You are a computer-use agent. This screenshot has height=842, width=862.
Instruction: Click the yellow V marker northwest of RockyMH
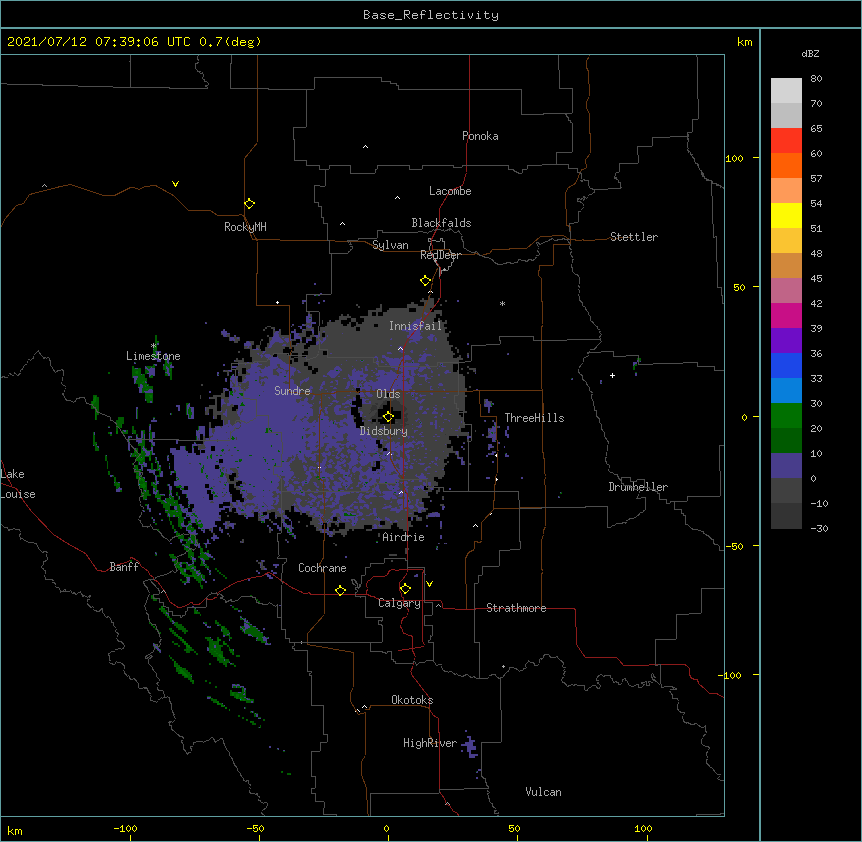pyautogui.click(x=175, y=184)
